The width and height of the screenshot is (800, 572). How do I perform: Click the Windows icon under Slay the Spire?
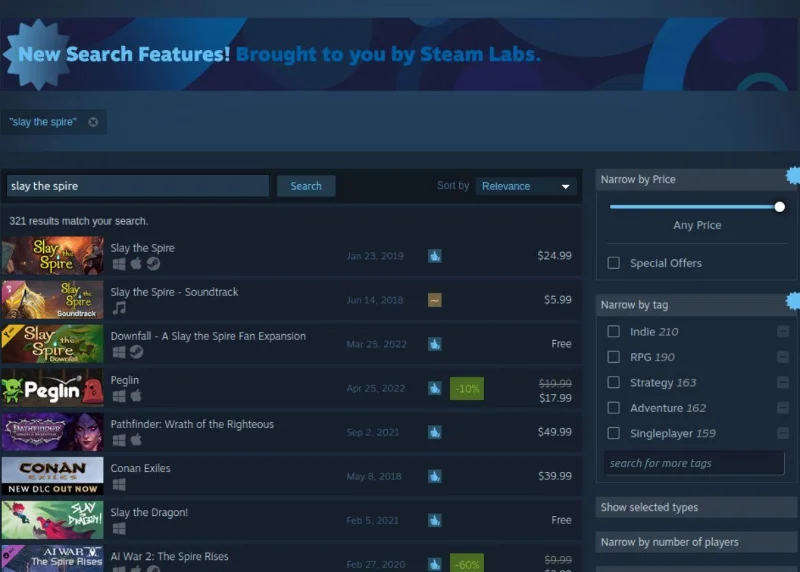(119, 264)
